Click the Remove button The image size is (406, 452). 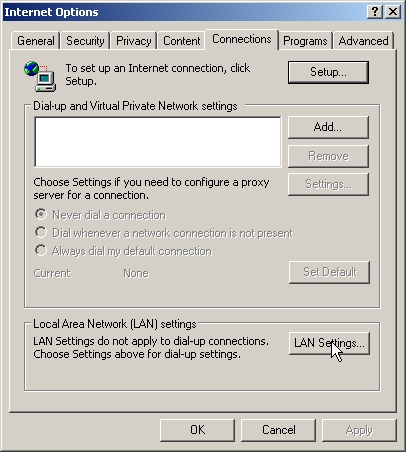[328, 156]
